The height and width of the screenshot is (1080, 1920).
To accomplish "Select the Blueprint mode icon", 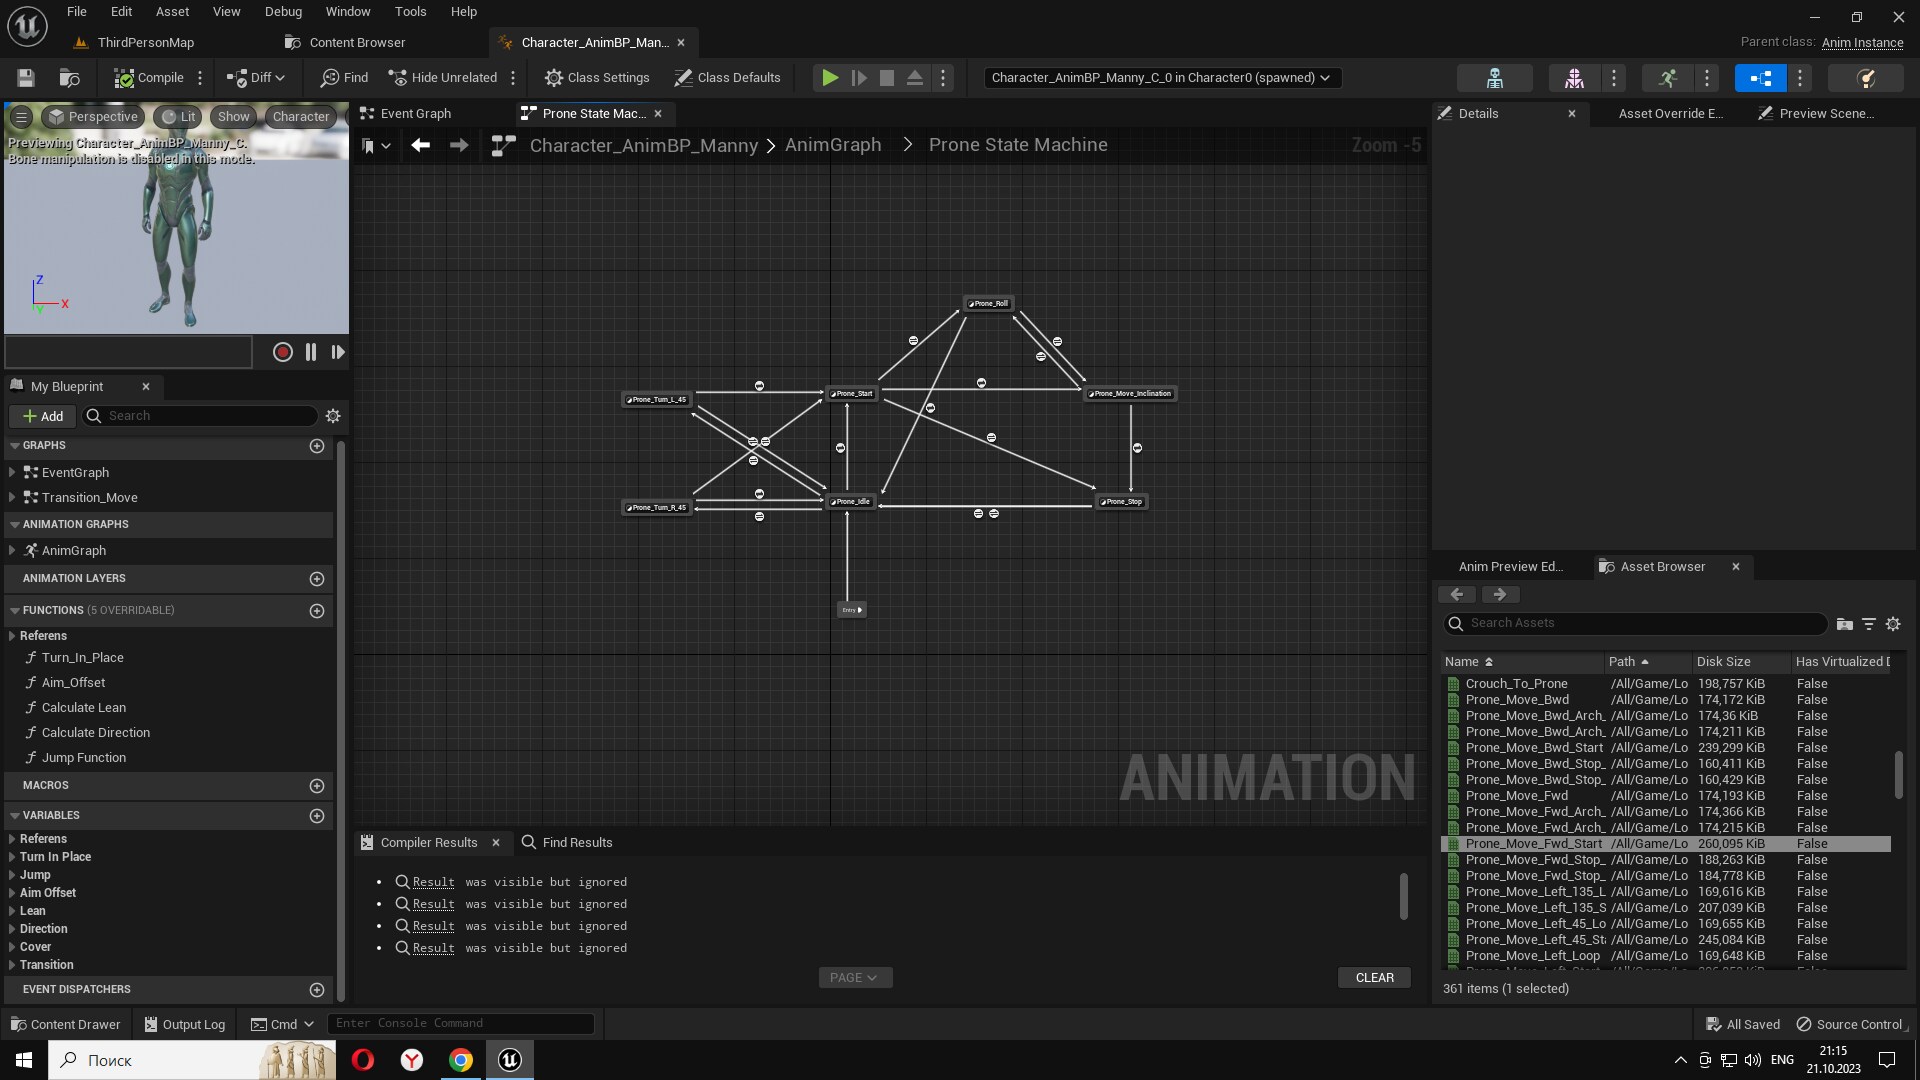I will 1761,78.
